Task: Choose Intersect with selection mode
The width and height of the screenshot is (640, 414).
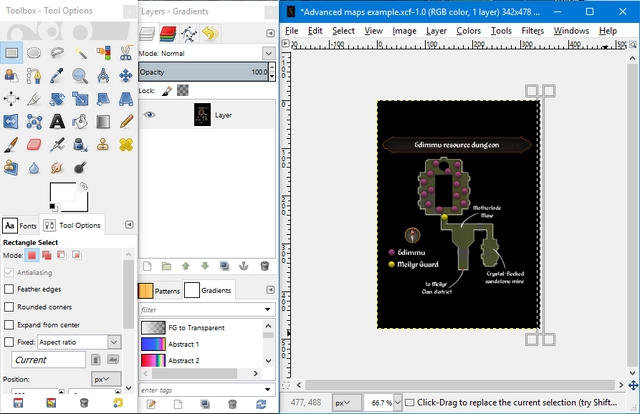Action: tap(76, 256)
